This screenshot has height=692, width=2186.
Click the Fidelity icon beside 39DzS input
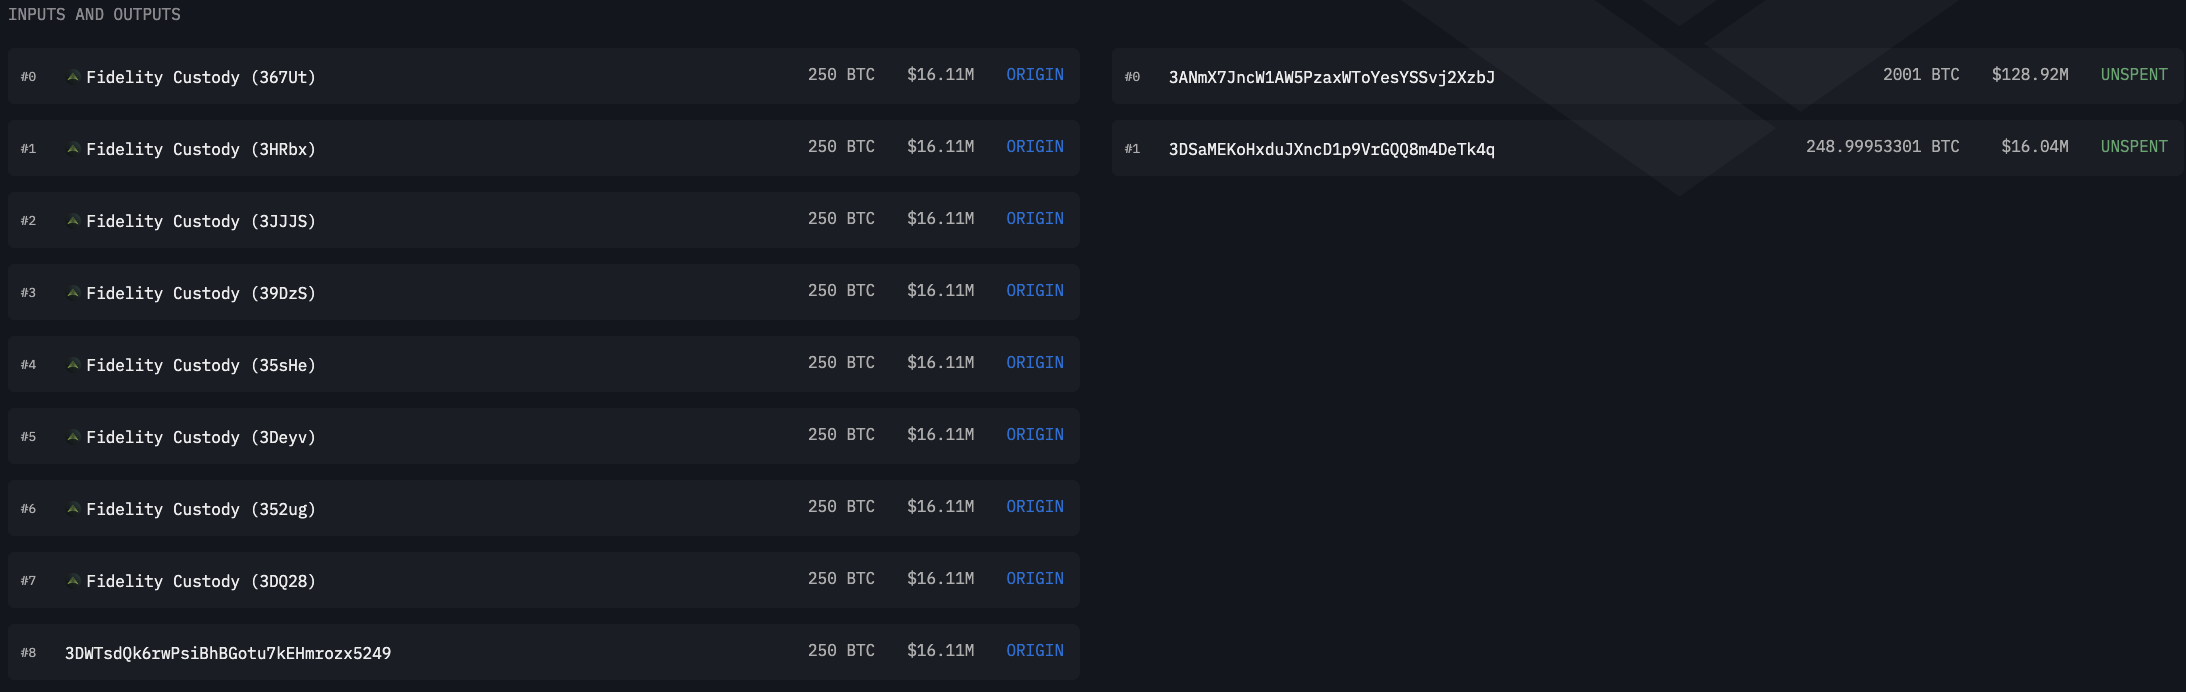[x=73, y=292]
